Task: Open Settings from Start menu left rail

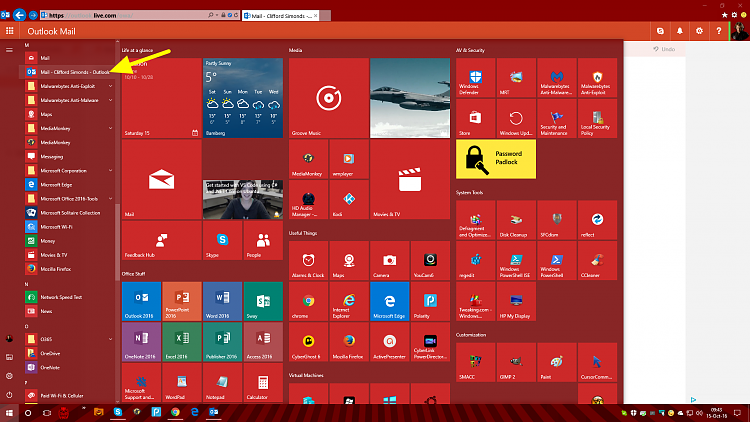Action: [x=9, y=376]
